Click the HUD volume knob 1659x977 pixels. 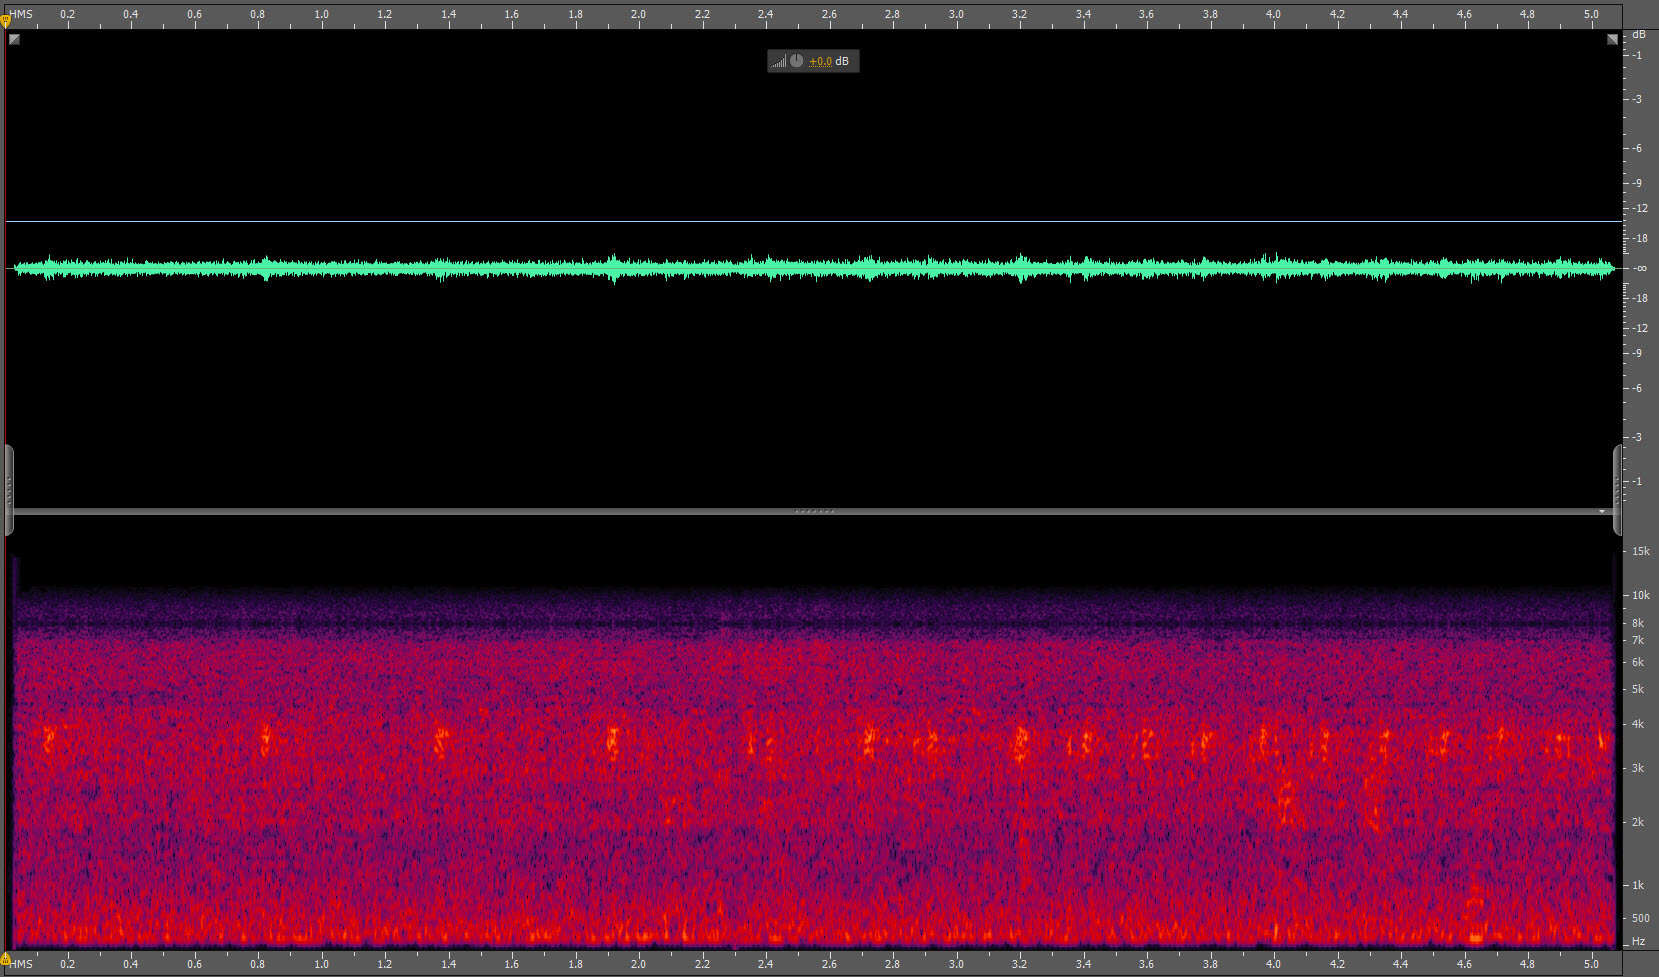[796, 61]
